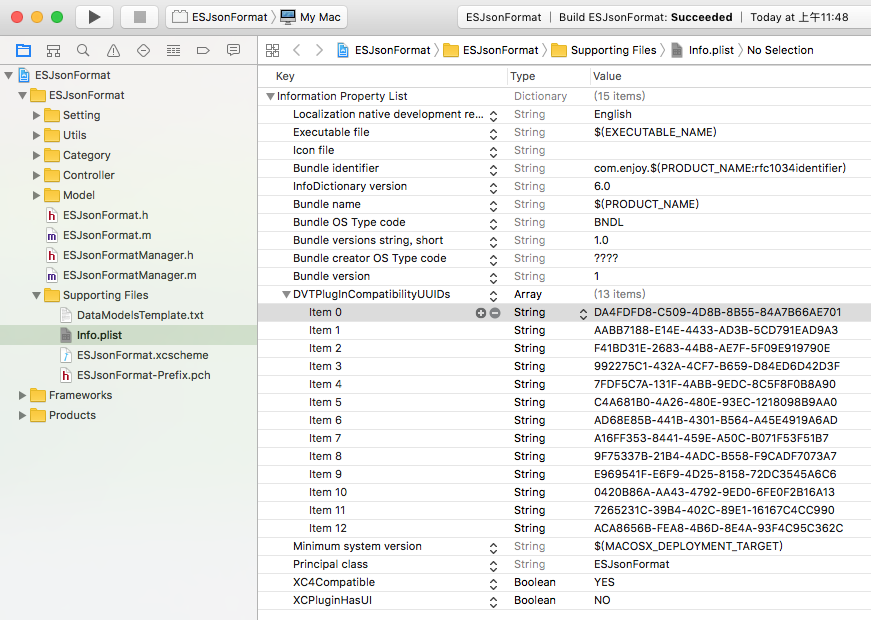The image size is (871, 620).
Task: Click the Value column header
Action: click(x=607, y=76)
